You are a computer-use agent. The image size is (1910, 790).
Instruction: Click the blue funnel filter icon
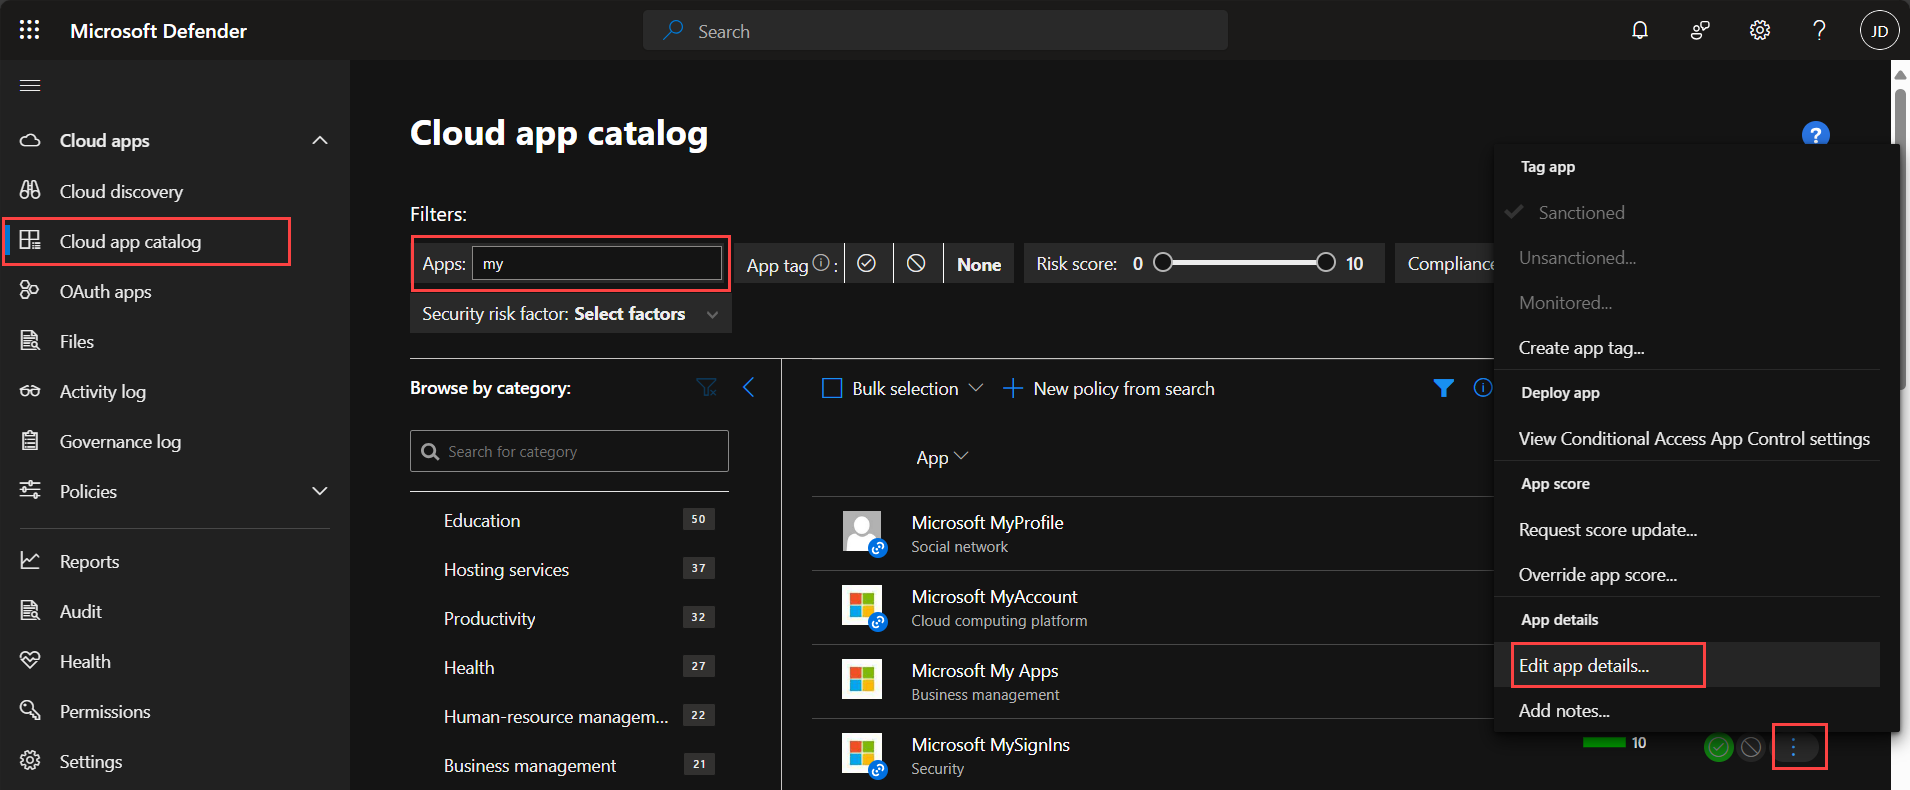1443,388
